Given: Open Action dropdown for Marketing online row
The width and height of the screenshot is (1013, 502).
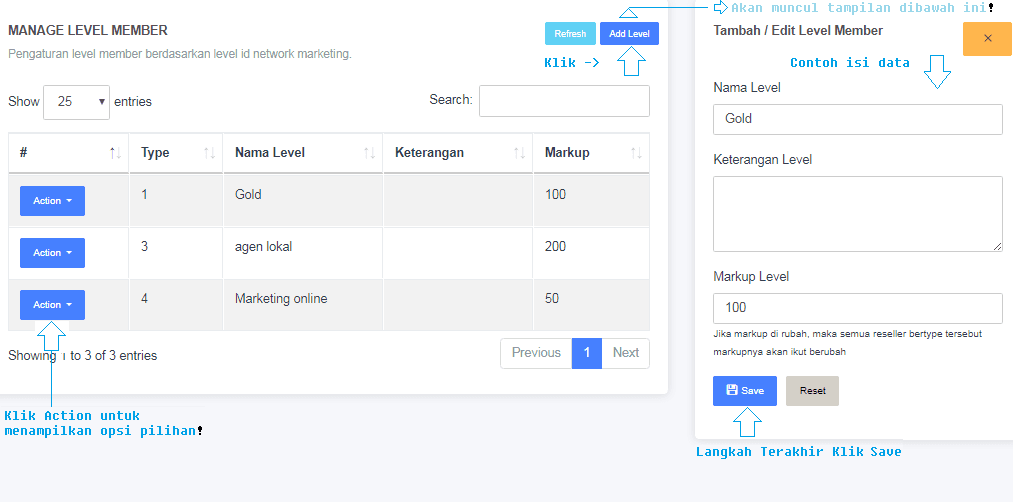Looking at the screenshot, I should [x=52, y=305].
